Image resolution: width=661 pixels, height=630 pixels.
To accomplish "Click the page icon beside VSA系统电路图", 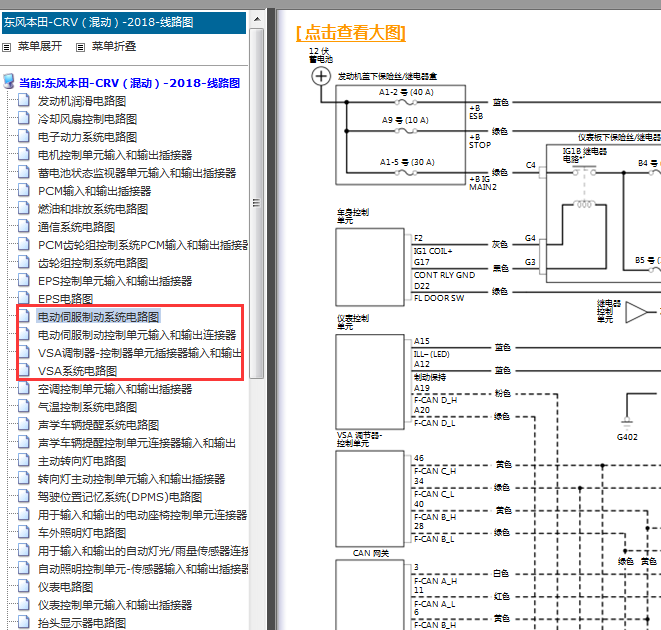I will pos(24,370).
